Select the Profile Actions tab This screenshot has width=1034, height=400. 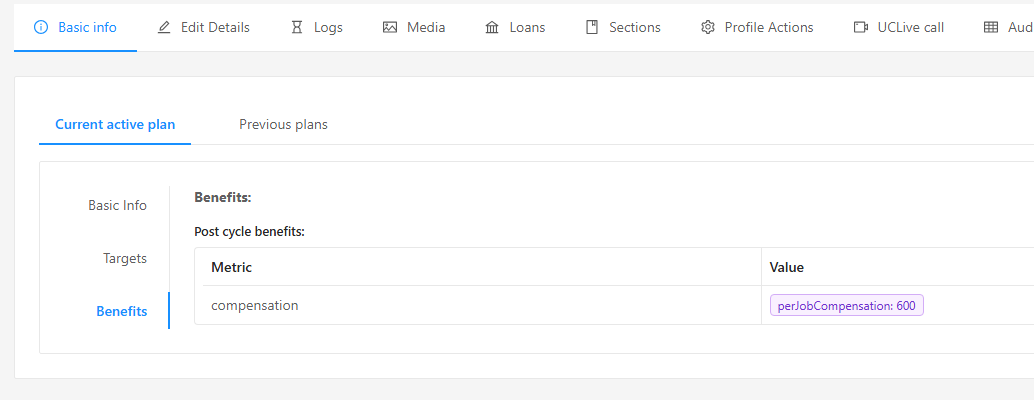click(x=769, y=27)
